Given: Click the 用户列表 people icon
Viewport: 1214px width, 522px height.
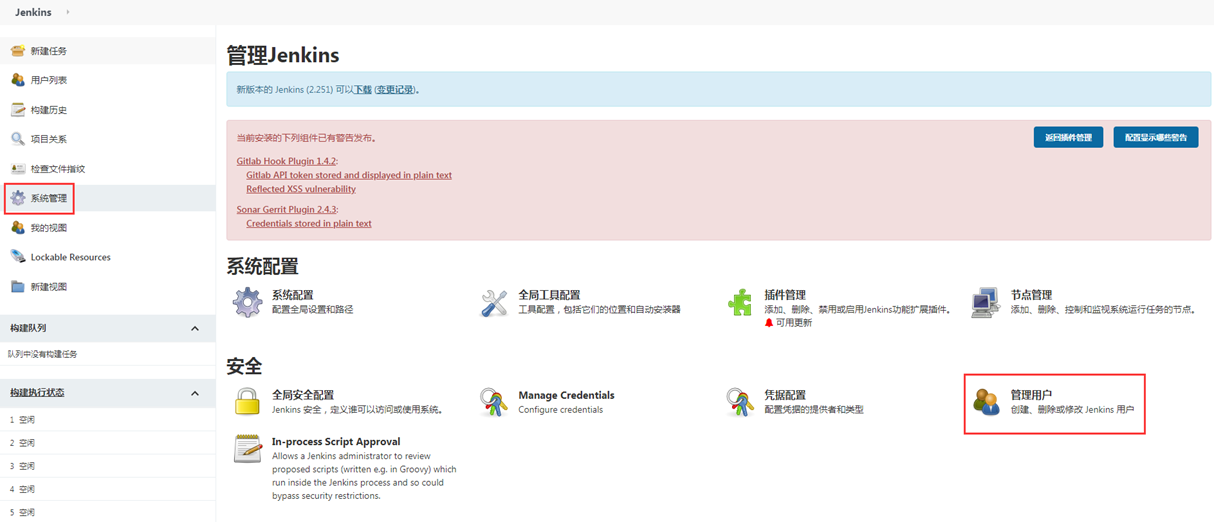Looking at the screenshot, I should [x=18, y=80].
